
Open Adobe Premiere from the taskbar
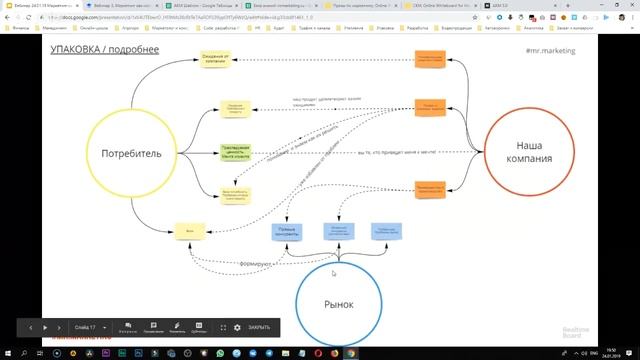point(106,353)
